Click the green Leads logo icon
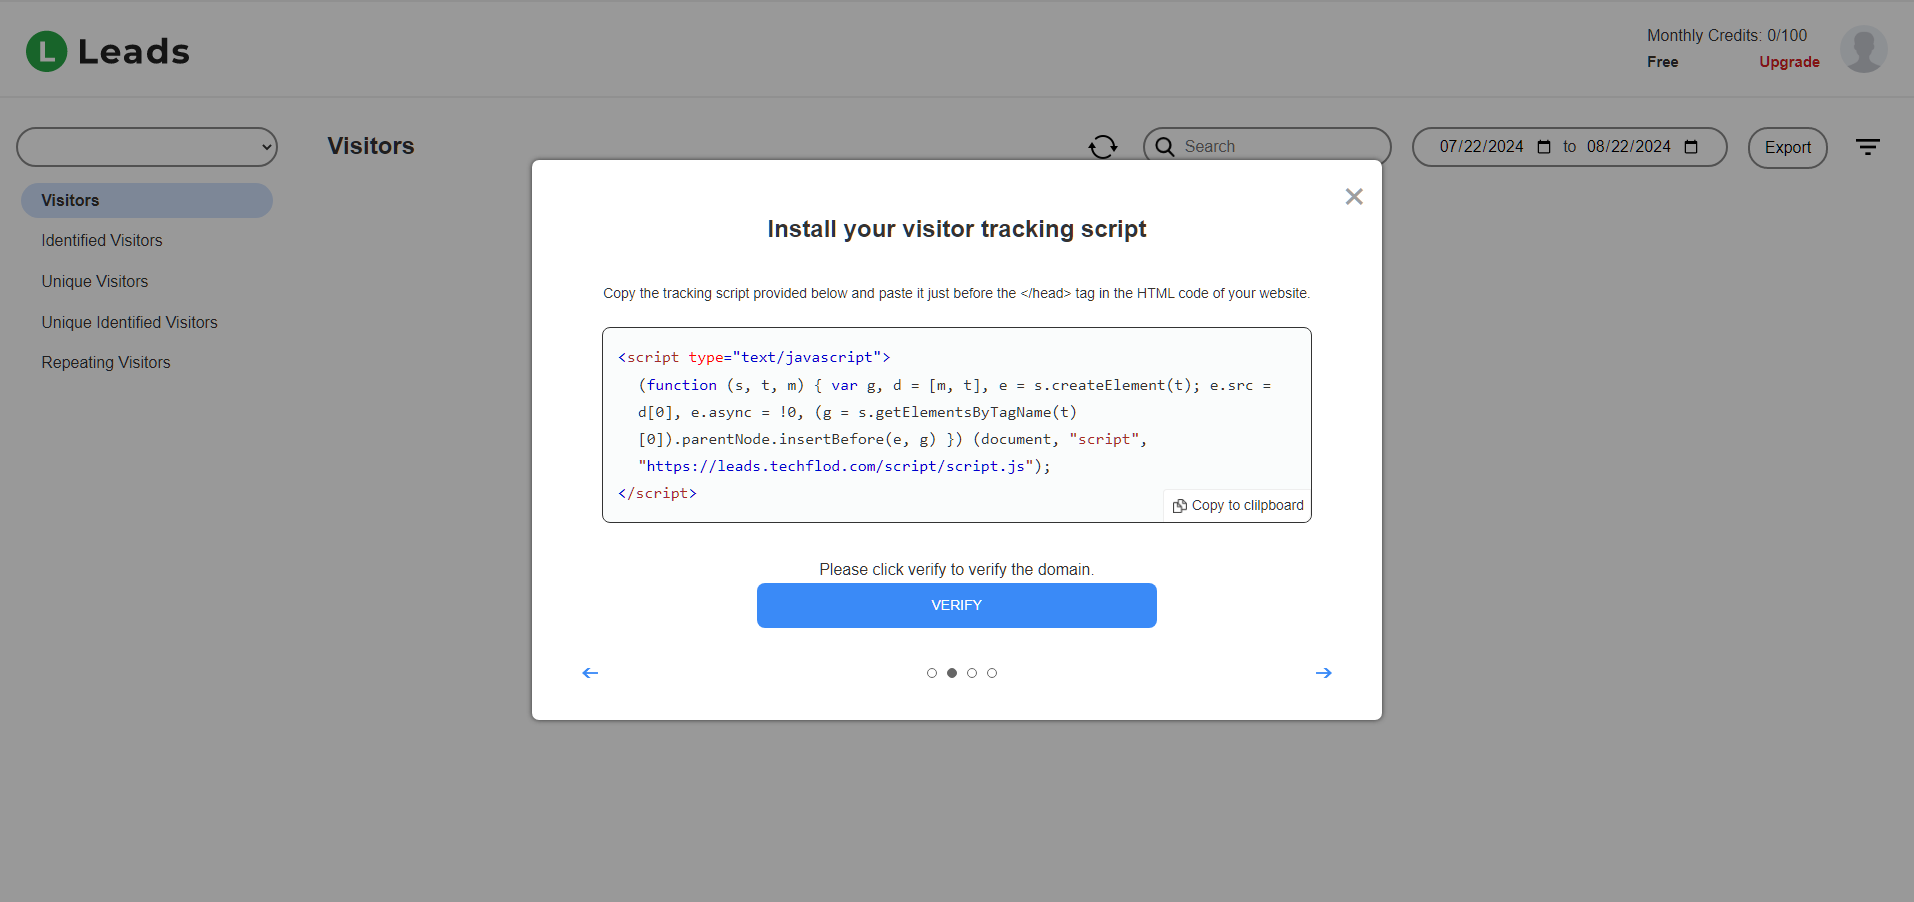The image size is (1914, 902). point(46,51)
